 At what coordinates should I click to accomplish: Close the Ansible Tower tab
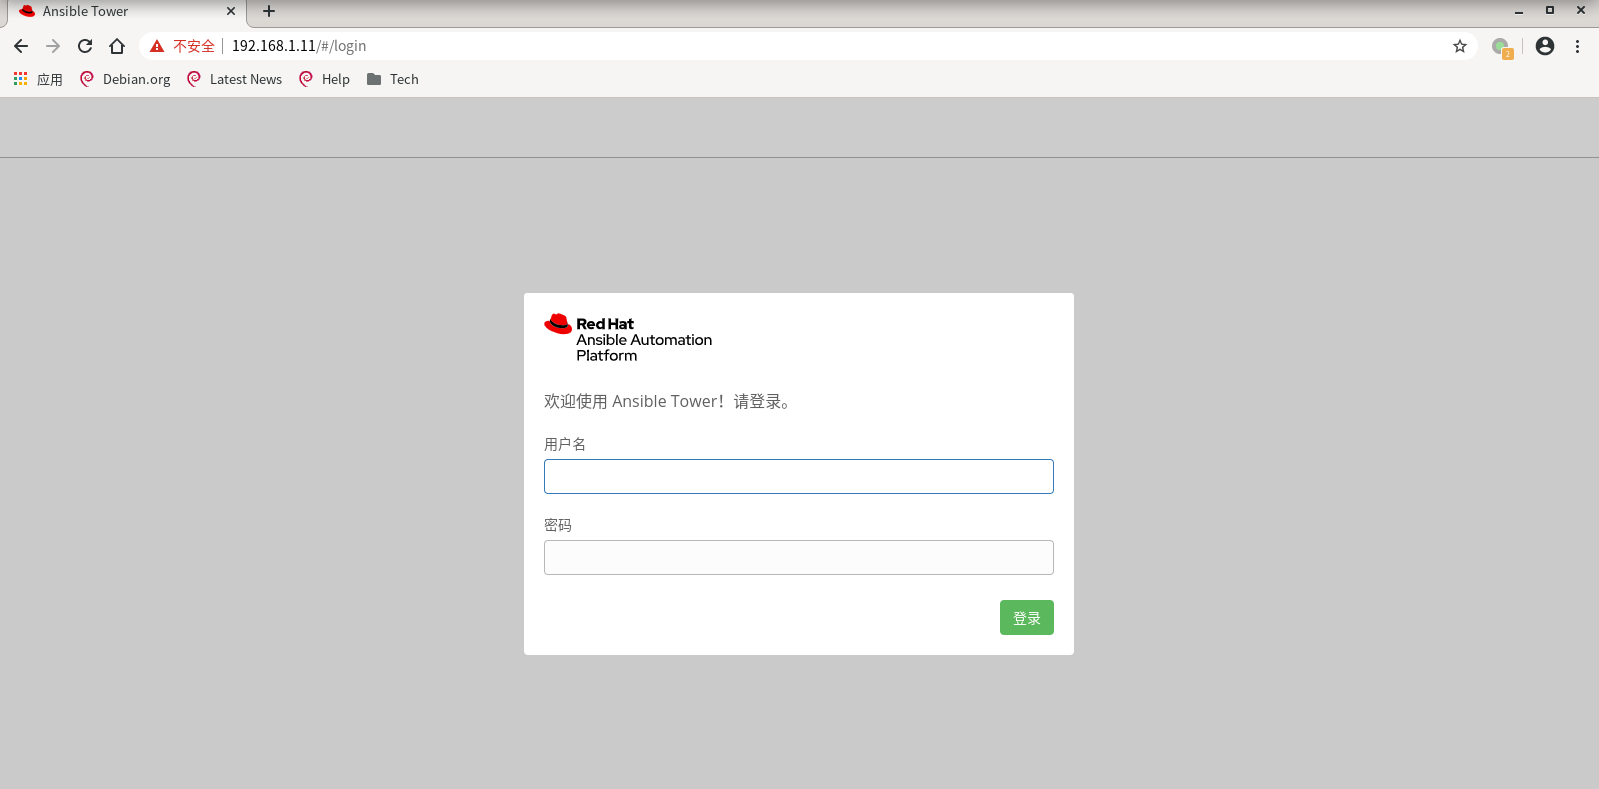point(231,11)
